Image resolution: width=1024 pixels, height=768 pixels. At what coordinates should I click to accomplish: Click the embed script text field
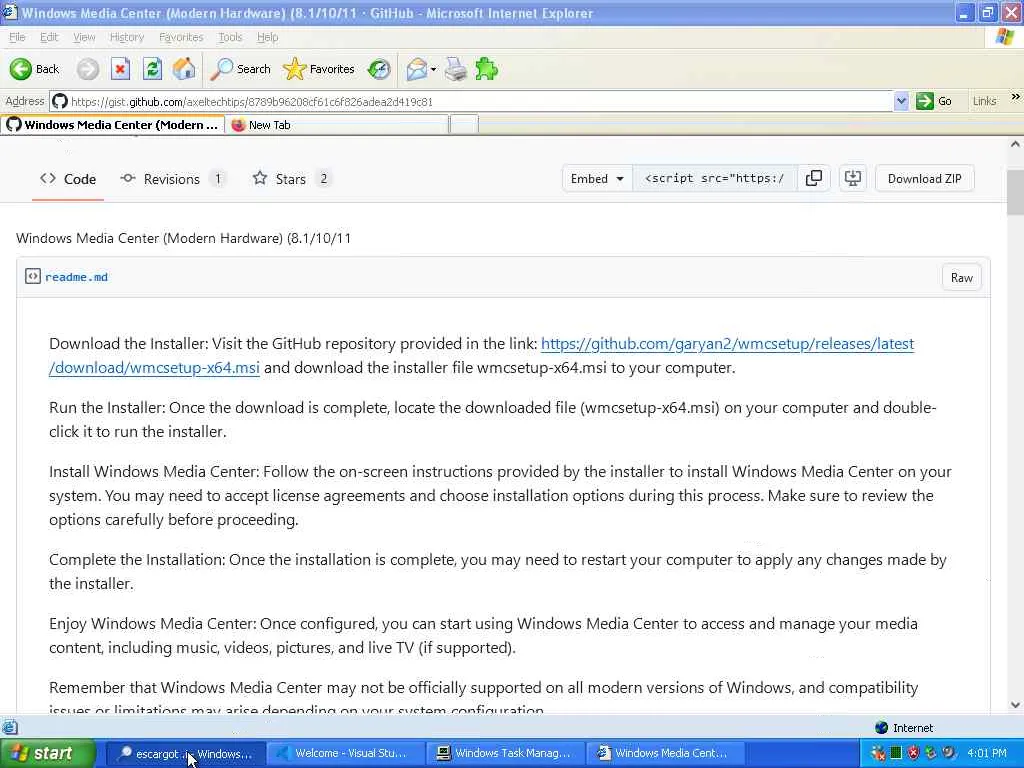coord(714,178)
